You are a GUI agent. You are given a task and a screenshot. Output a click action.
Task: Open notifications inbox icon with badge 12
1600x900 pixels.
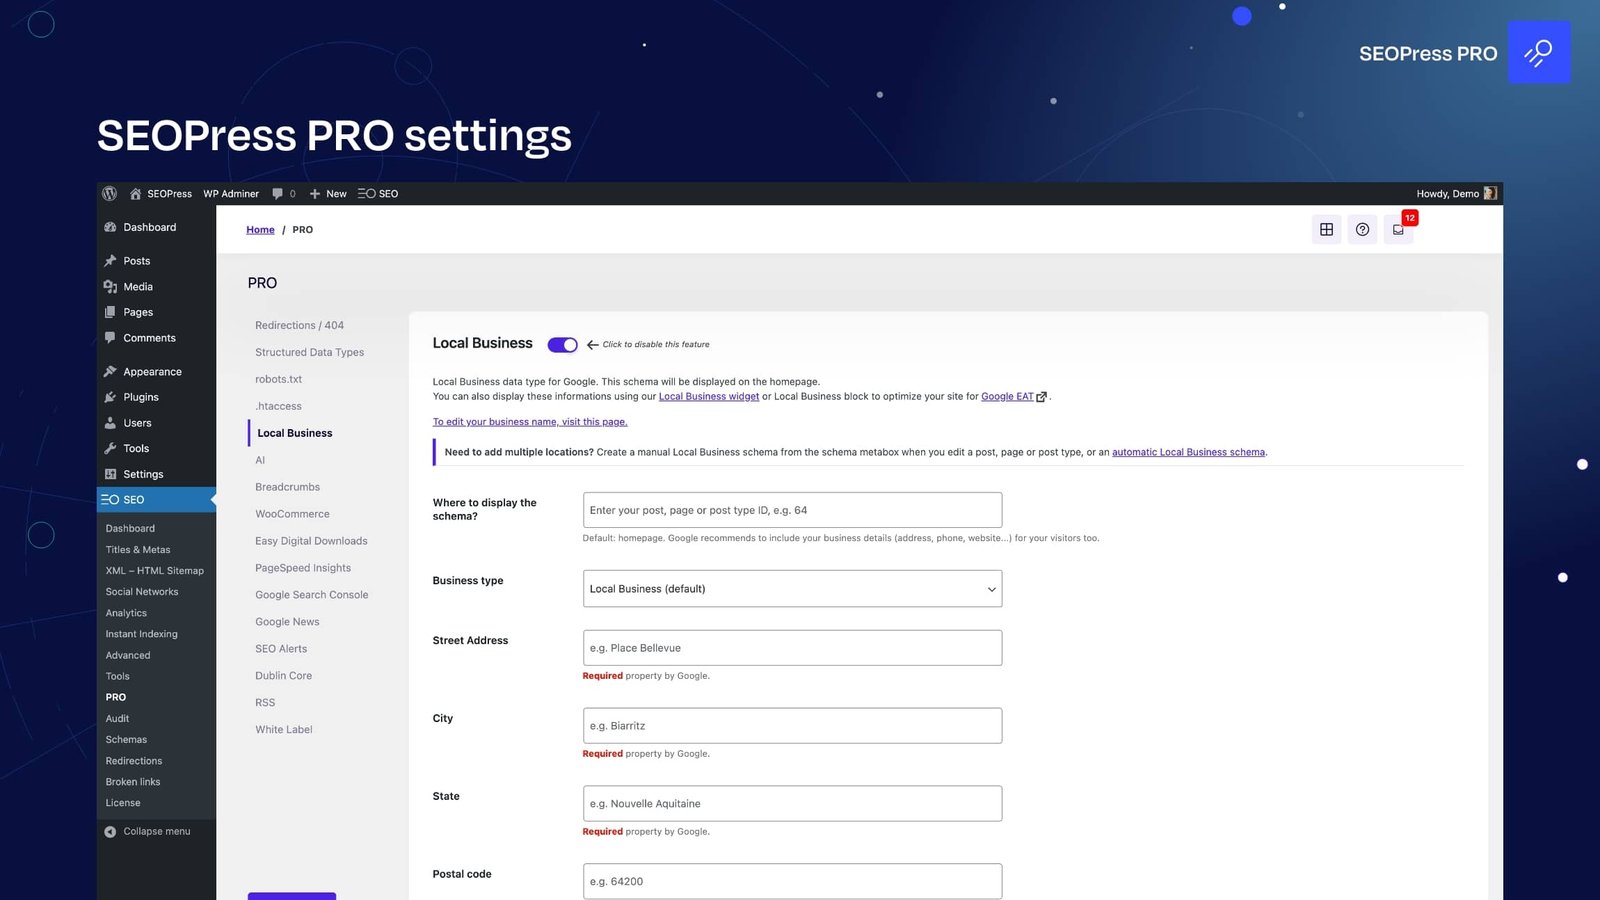pos(1398,230)
